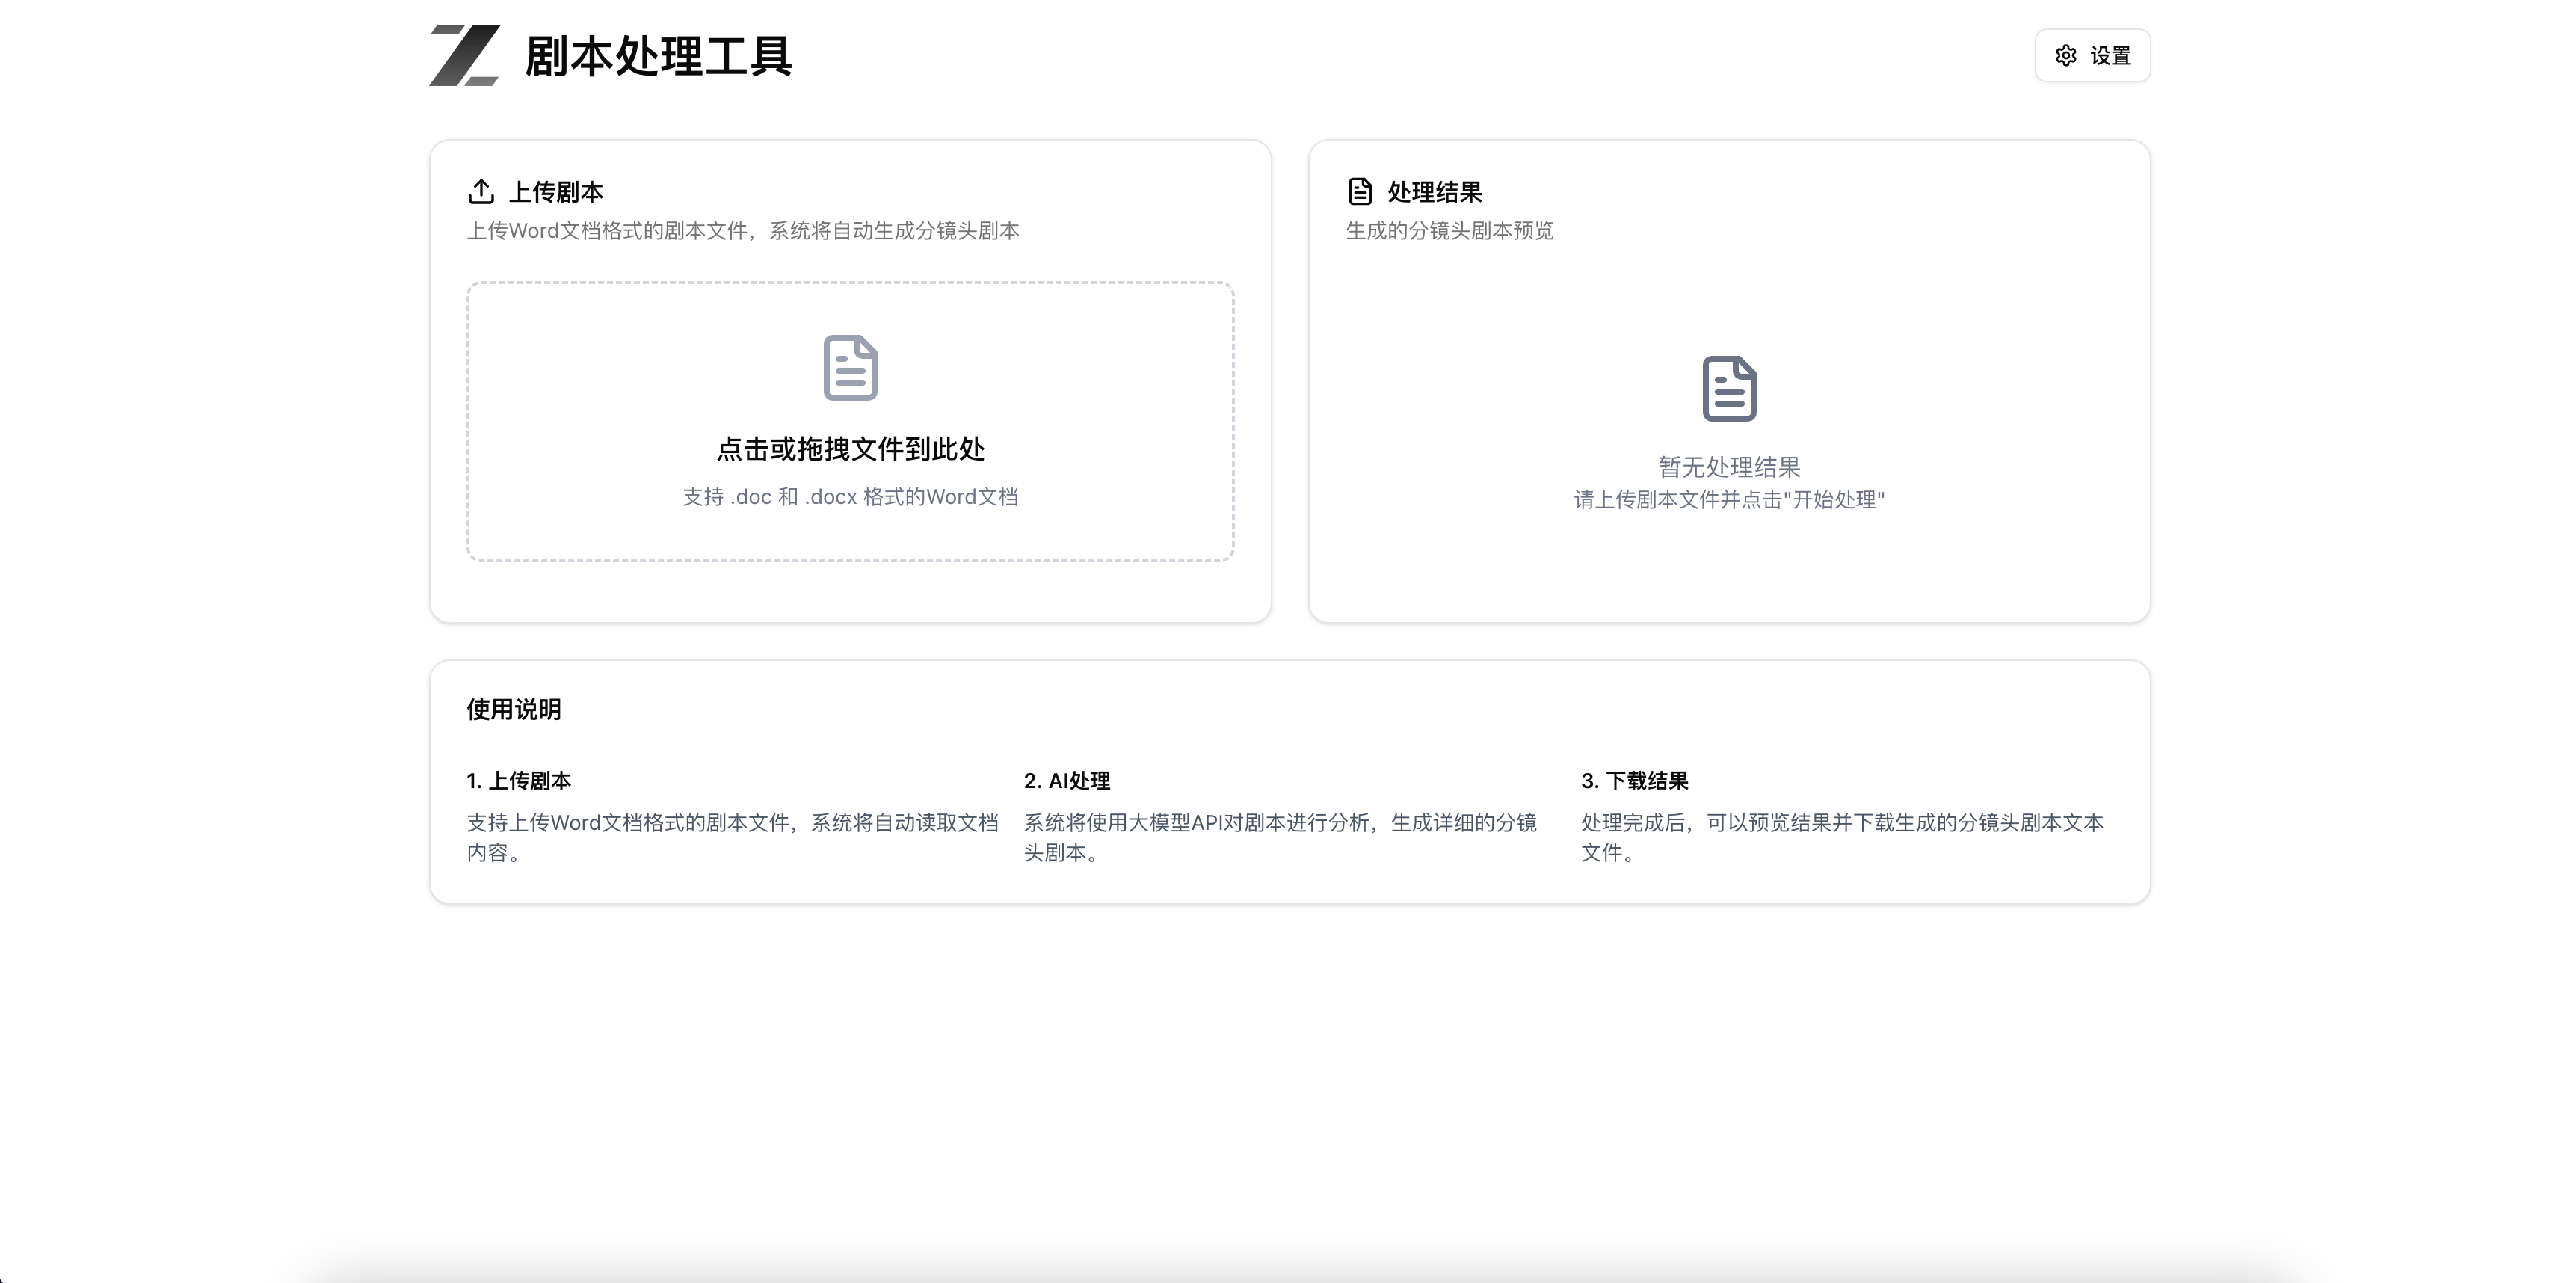Click step heading 3. 下载结果
Viewport: 2576px width, 1283px height.
(x=1634, y=780)
